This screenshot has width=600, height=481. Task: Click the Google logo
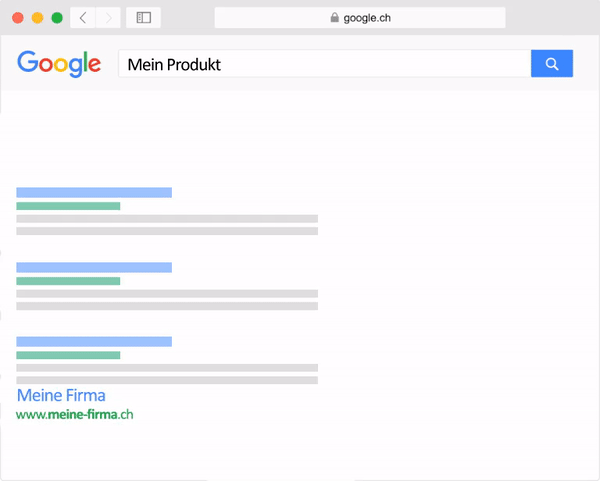pos(59,64)
